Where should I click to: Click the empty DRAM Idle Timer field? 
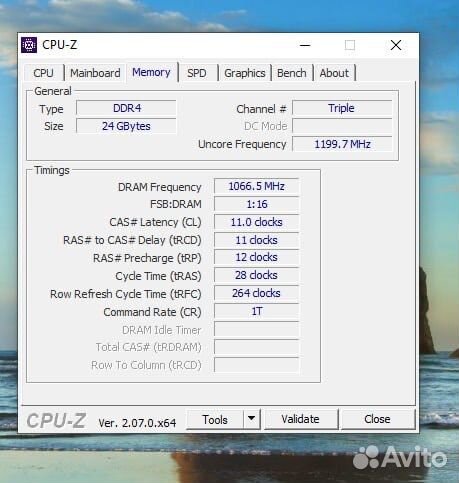tap(256, 329)
